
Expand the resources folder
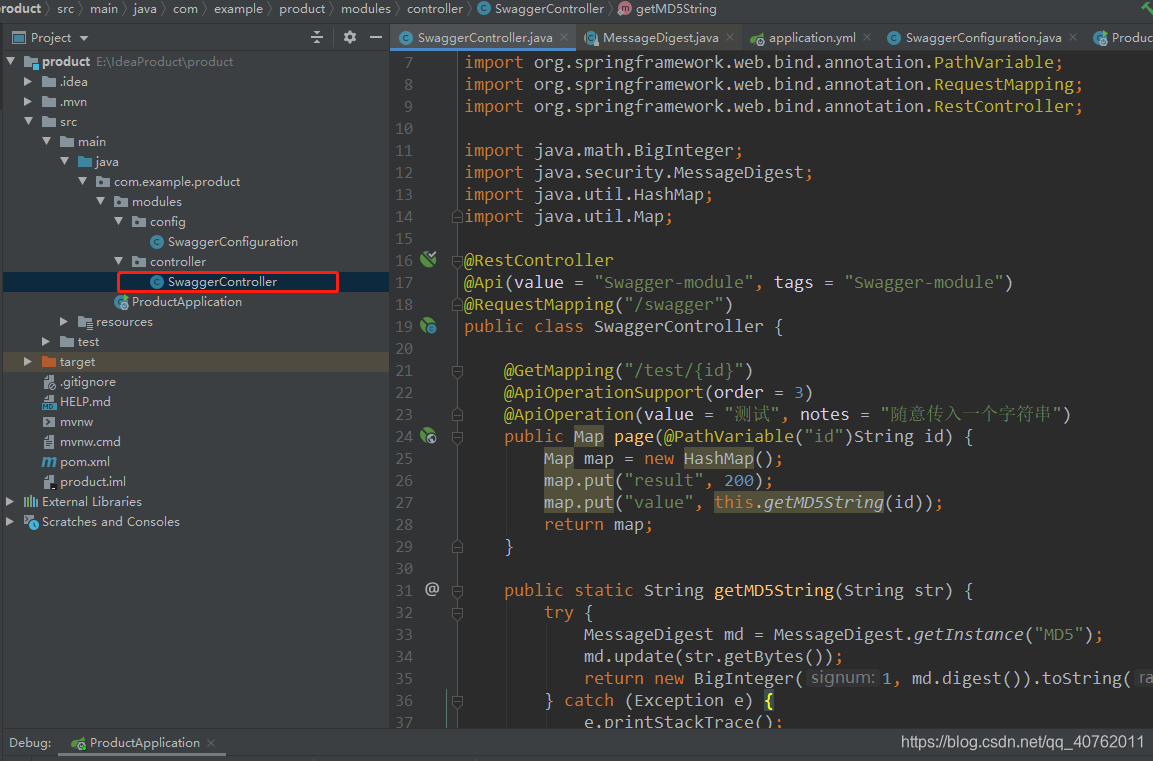pyautogui.click(x=64, y=321)
